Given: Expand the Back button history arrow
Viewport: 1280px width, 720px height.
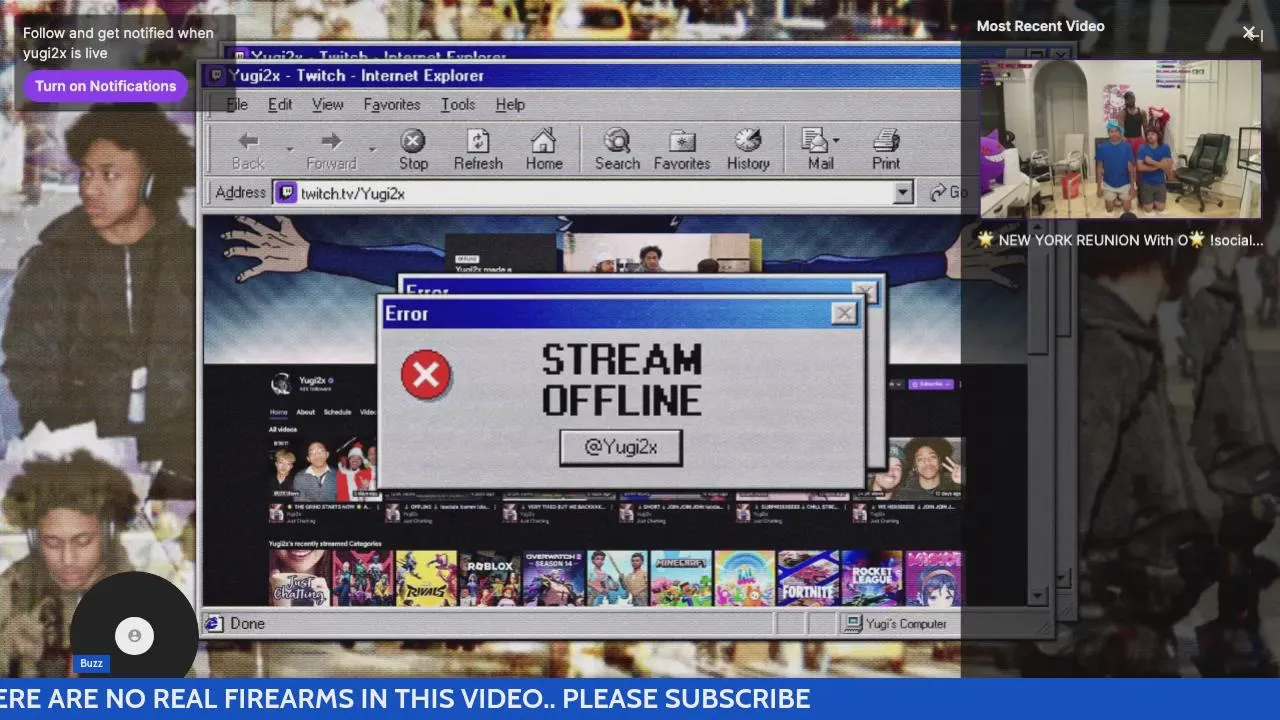Looking at the screenshot, I should (x=290, y=150).
